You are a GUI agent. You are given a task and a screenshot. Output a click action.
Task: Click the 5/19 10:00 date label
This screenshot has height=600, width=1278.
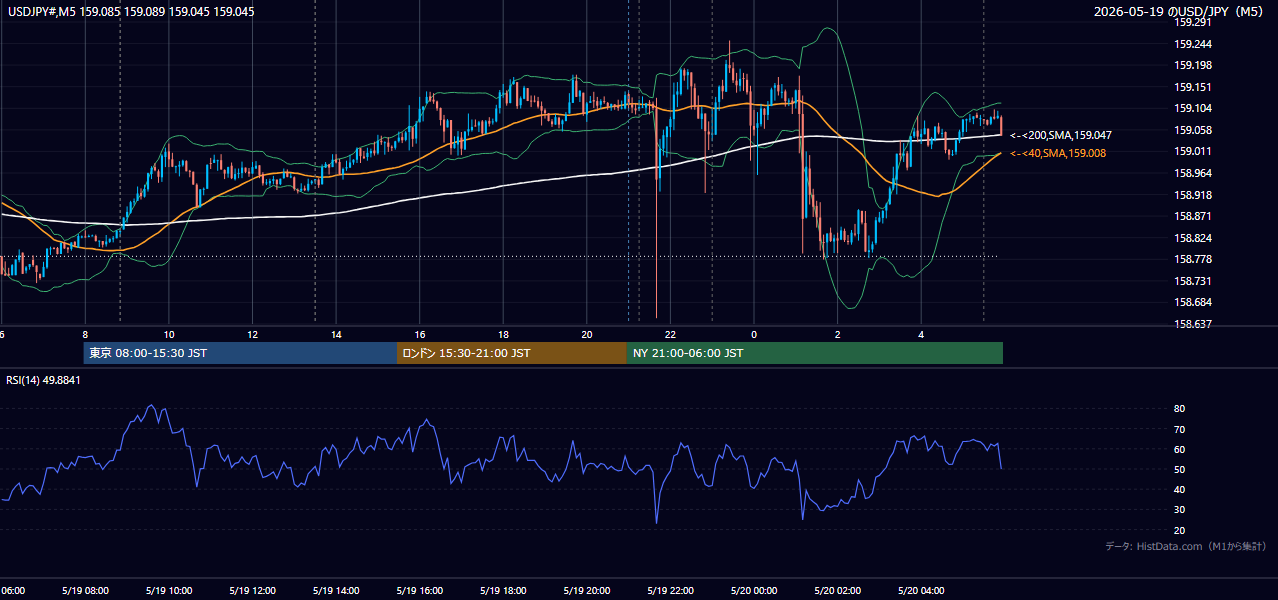point(169,591)
